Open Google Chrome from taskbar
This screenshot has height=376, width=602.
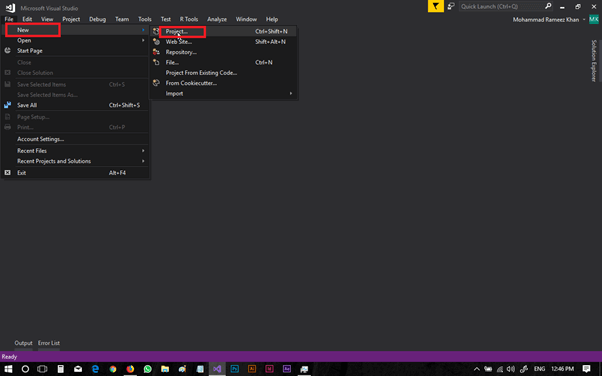[113, 369]
